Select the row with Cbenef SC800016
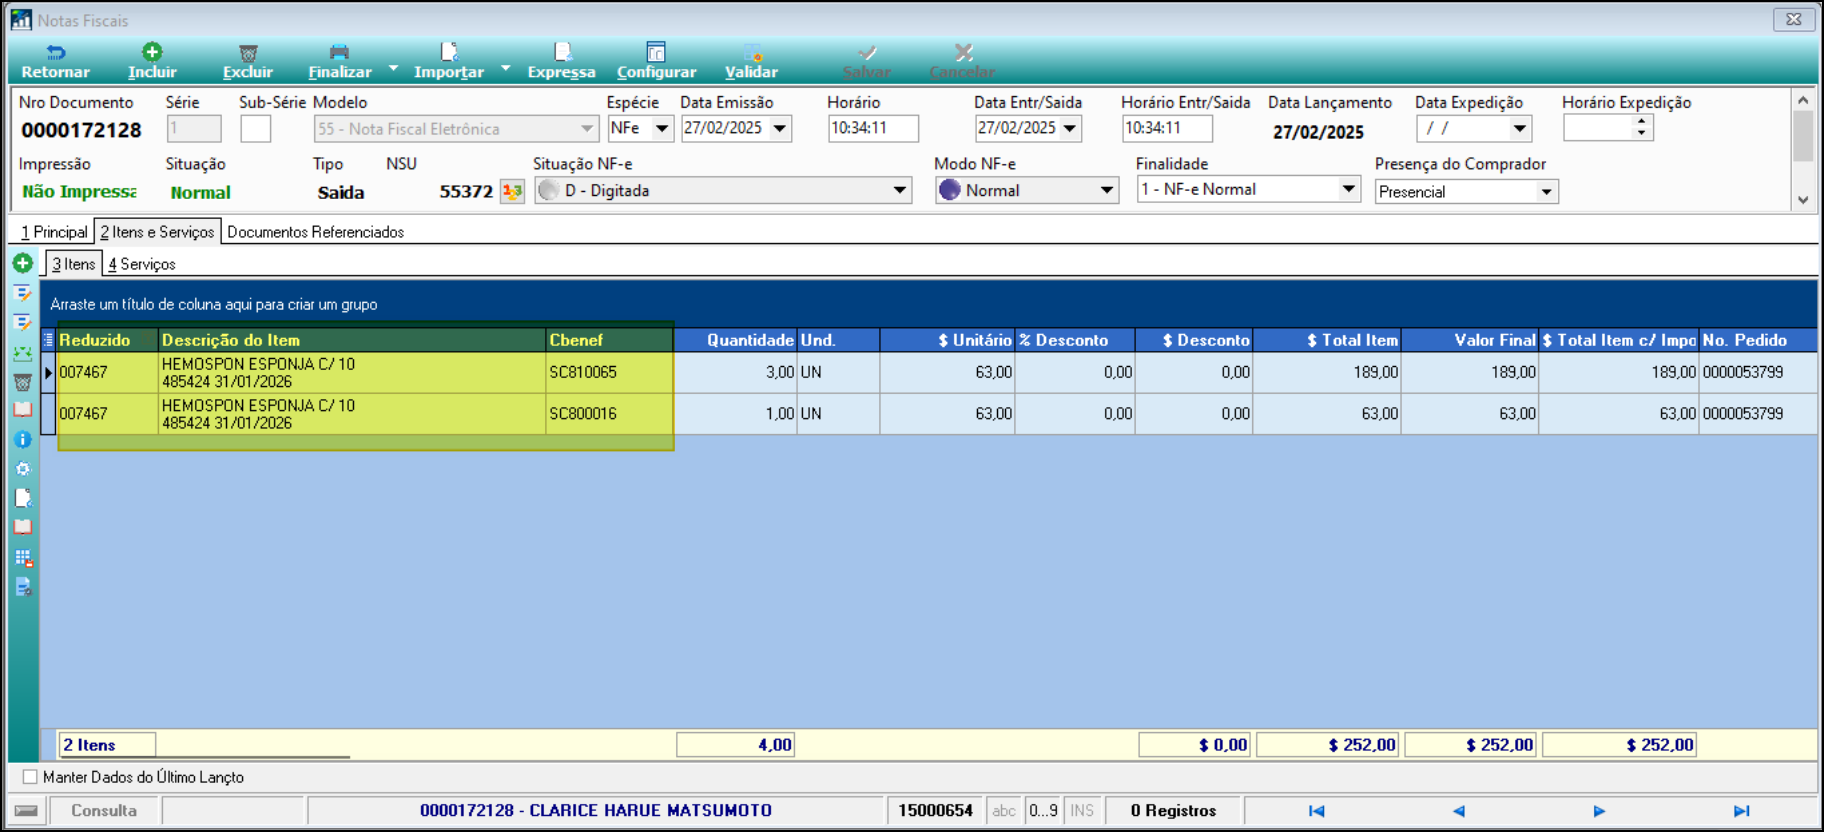 pos(928,413)
